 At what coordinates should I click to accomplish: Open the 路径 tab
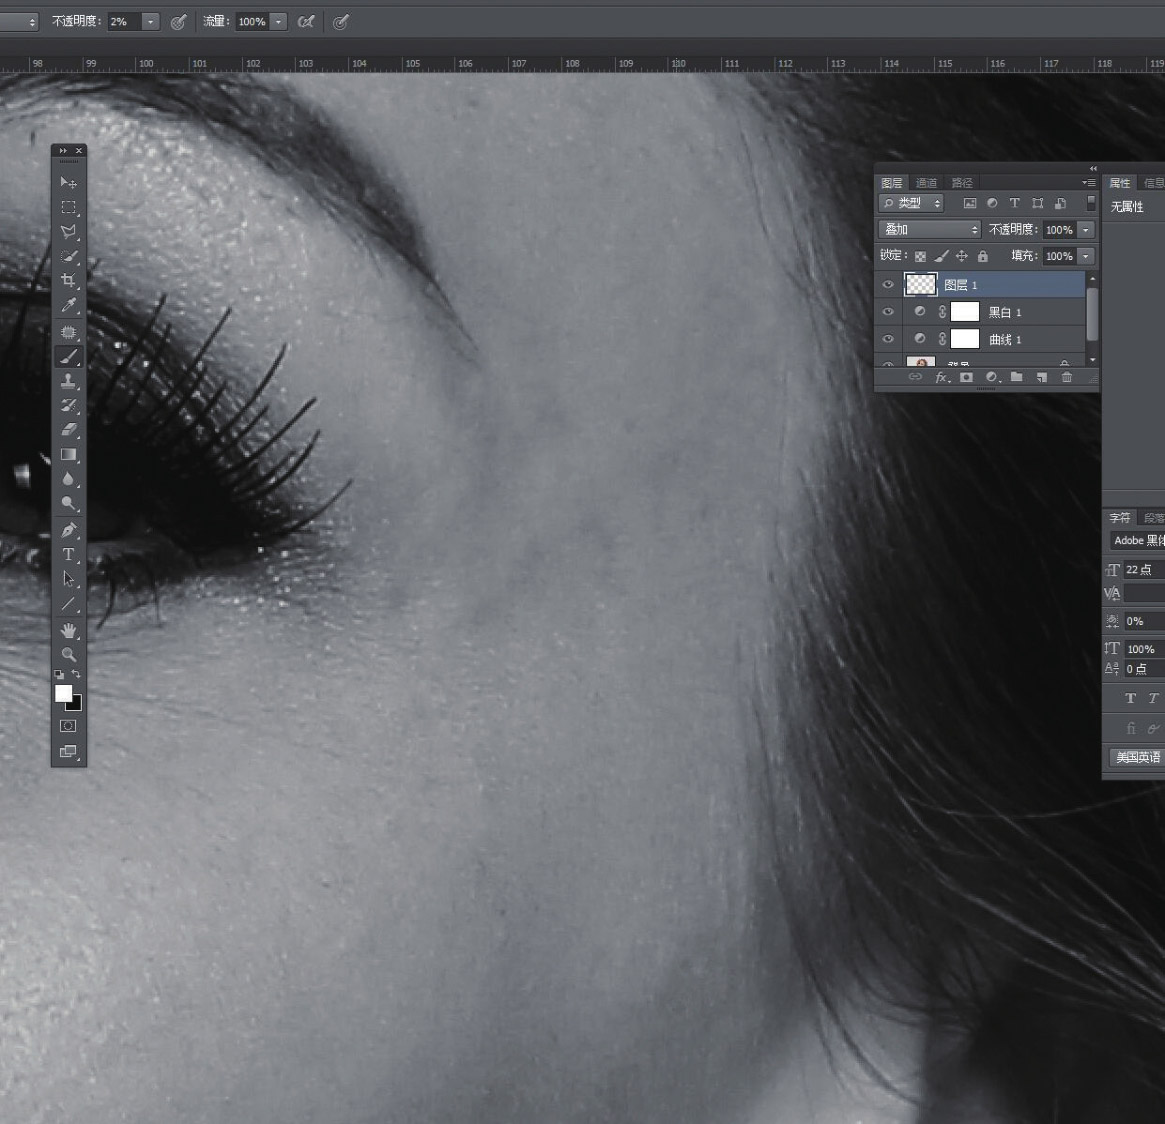(962, 183)
